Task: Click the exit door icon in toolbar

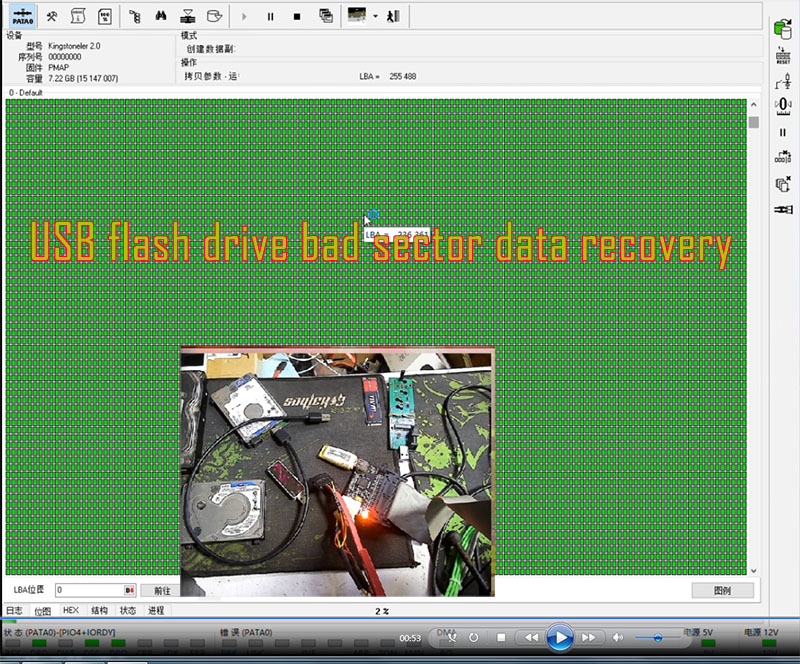Action: click(393, 16)
